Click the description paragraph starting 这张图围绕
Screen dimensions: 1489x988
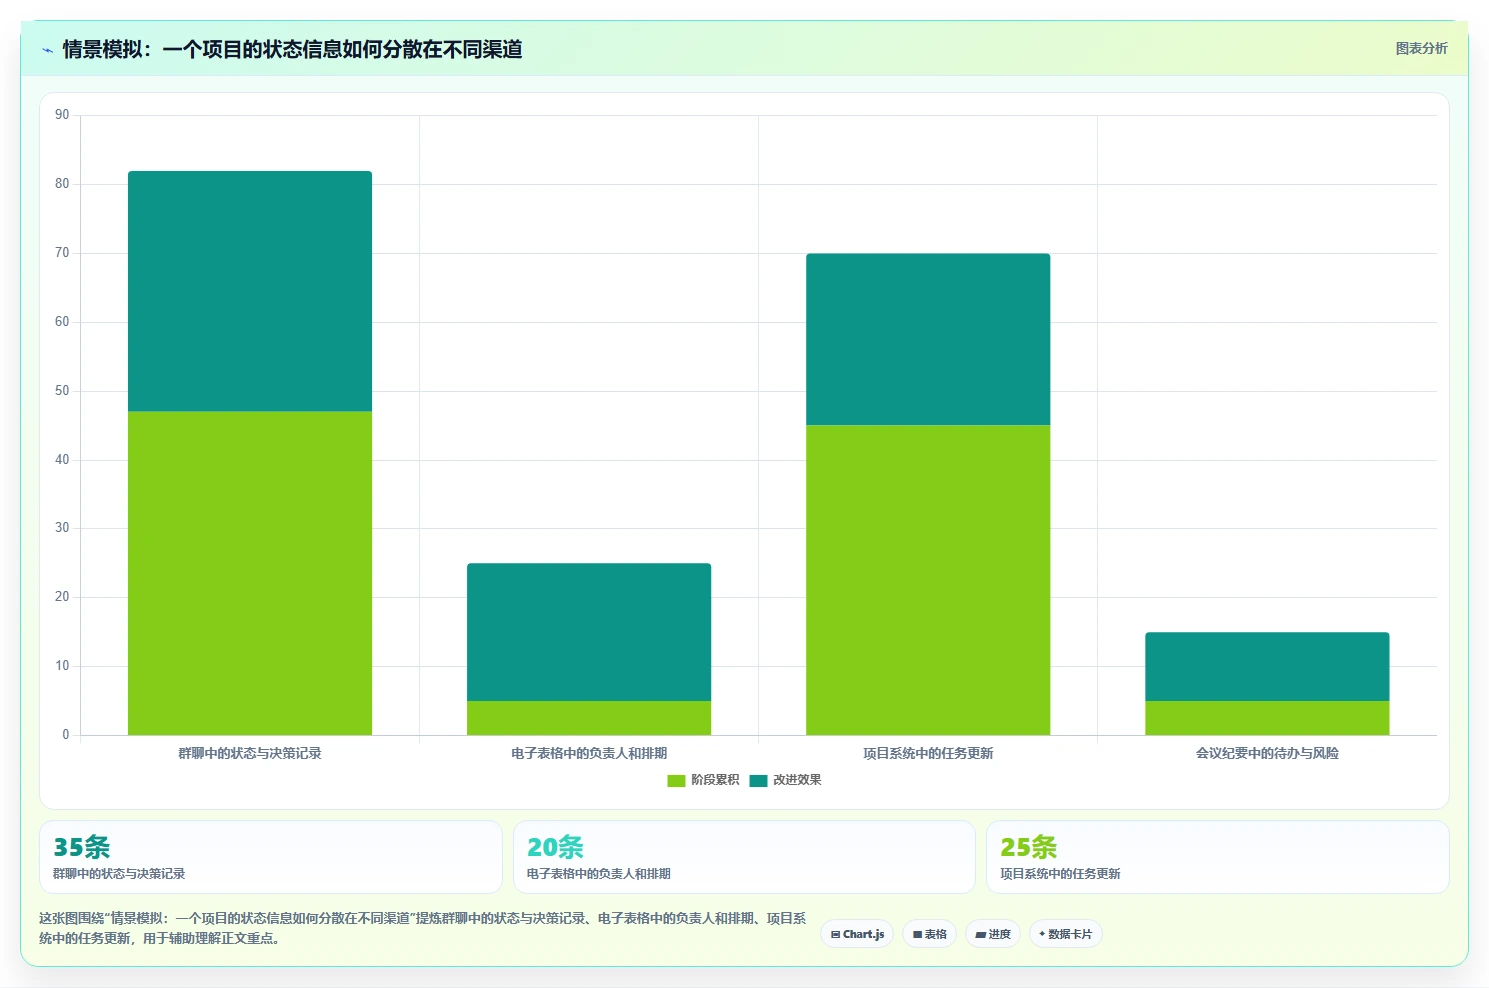[423, 928]
